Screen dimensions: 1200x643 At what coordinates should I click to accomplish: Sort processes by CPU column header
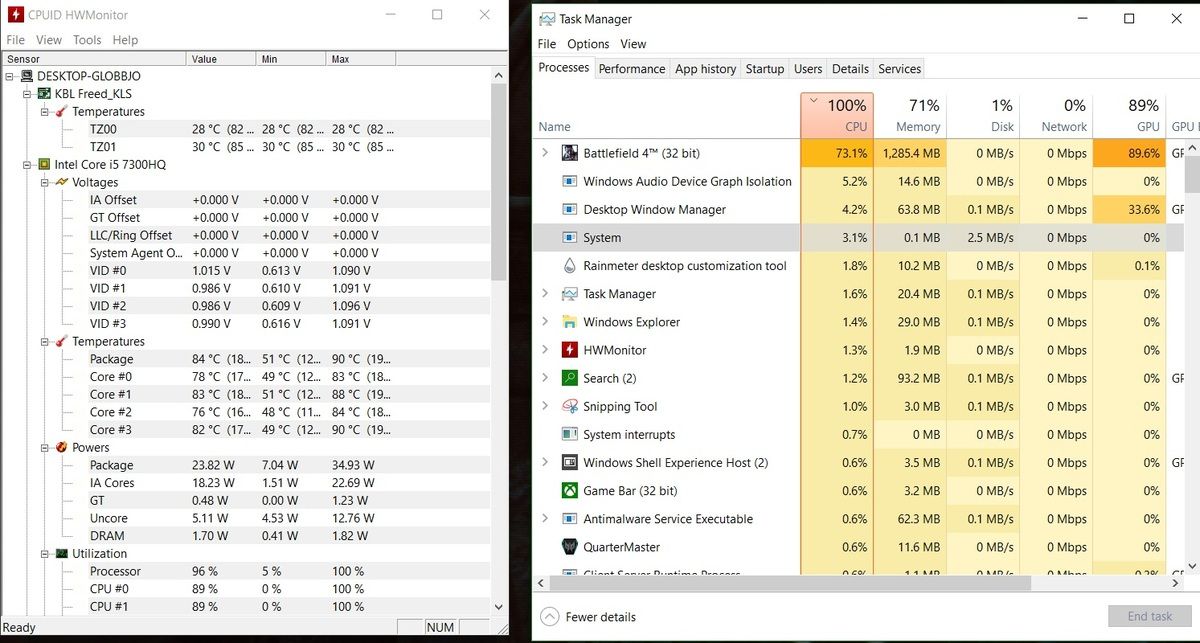[837, 116]
